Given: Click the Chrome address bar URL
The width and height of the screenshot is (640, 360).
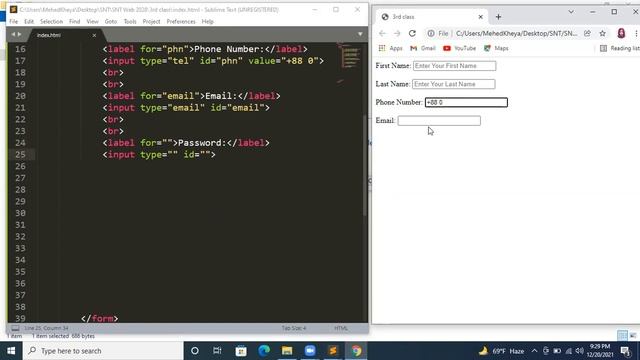Looking at the screenshot, I should (x=516, y=33).
